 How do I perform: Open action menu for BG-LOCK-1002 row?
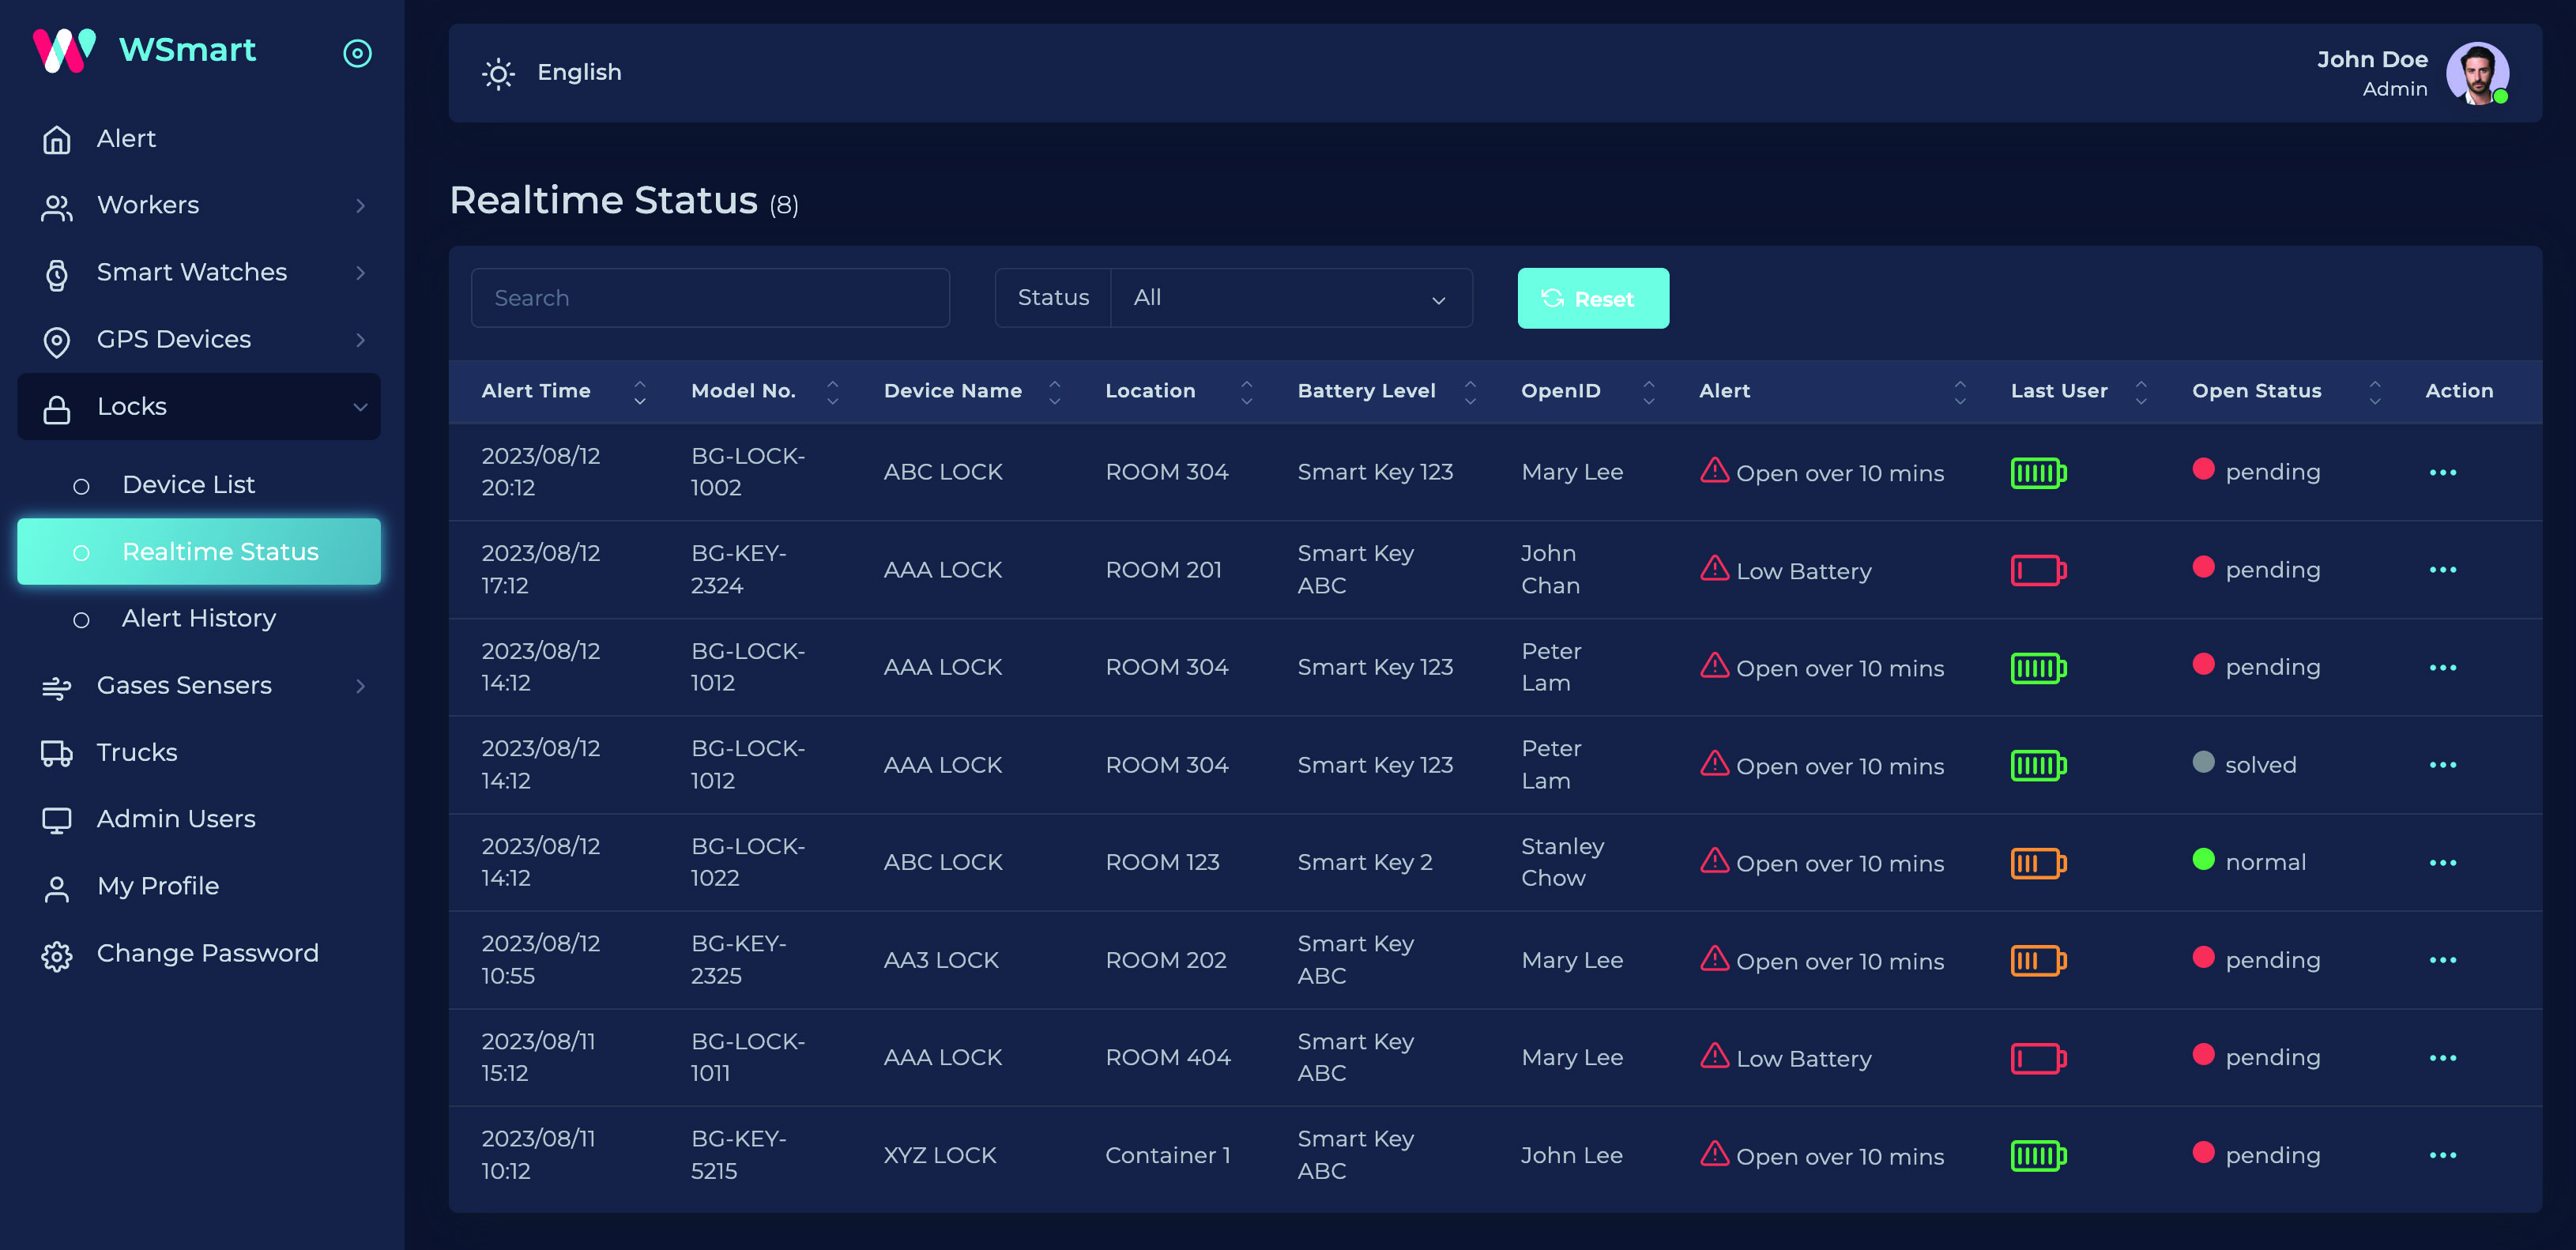[x=2442, y=472]
